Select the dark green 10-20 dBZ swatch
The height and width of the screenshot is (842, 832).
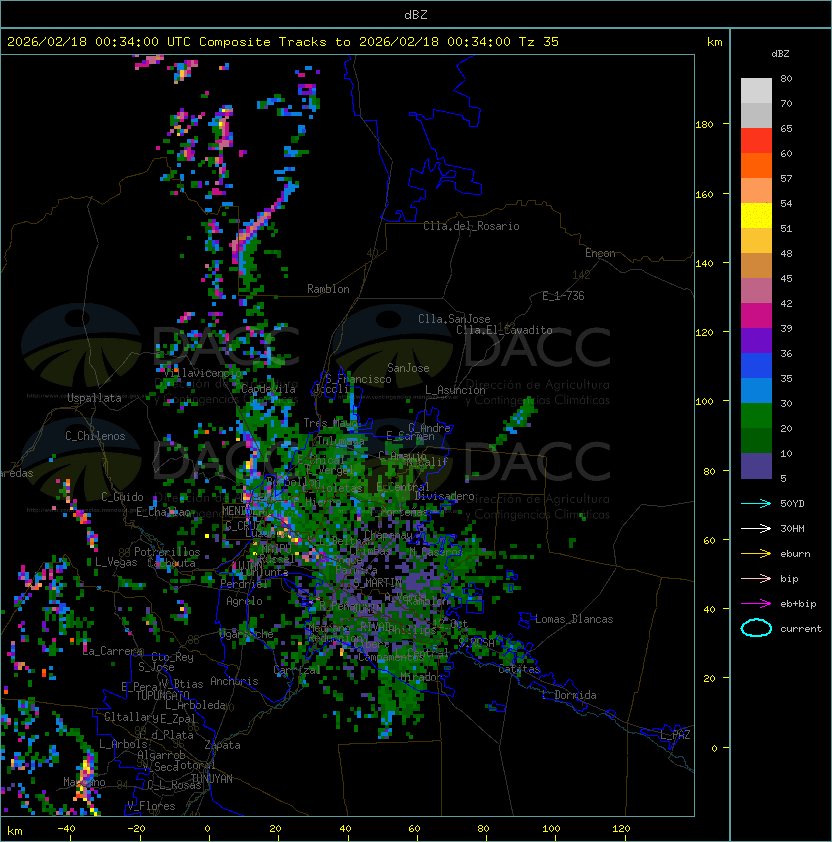tap(756, 440)
